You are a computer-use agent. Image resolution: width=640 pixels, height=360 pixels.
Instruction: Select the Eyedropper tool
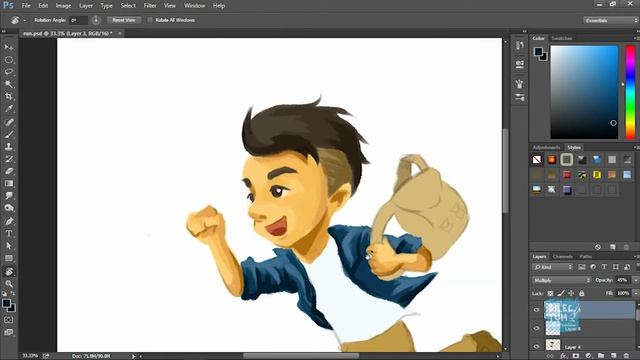[x=9, y=109]
